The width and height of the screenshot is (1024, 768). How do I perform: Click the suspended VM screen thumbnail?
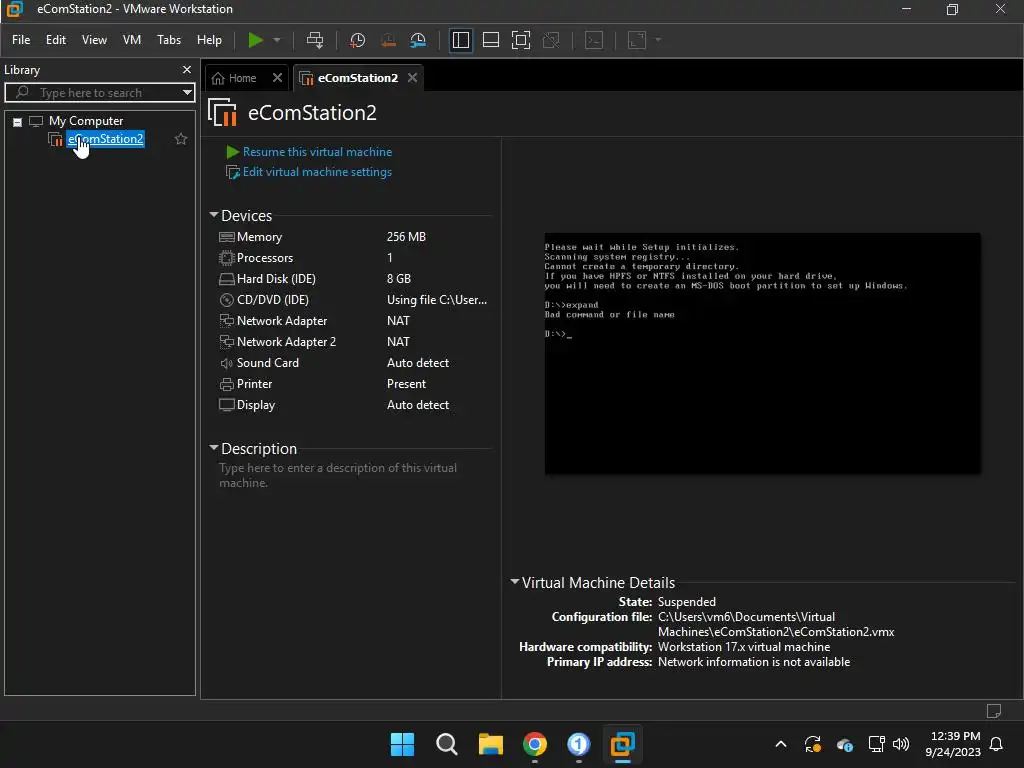pos(762,353)
